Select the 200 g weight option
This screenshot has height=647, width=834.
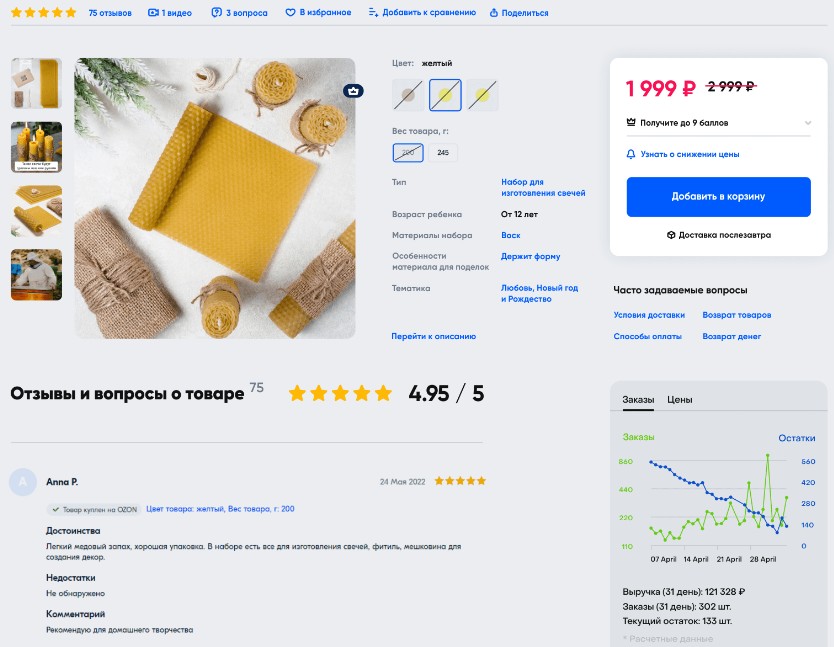click(408, 153)
